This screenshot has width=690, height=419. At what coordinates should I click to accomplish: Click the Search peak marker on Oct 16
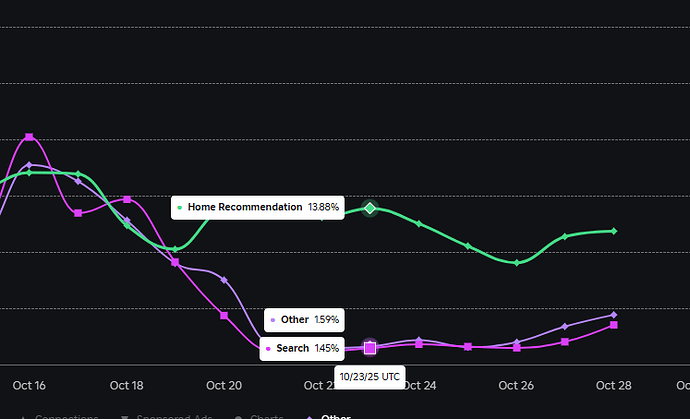(29, 137)
